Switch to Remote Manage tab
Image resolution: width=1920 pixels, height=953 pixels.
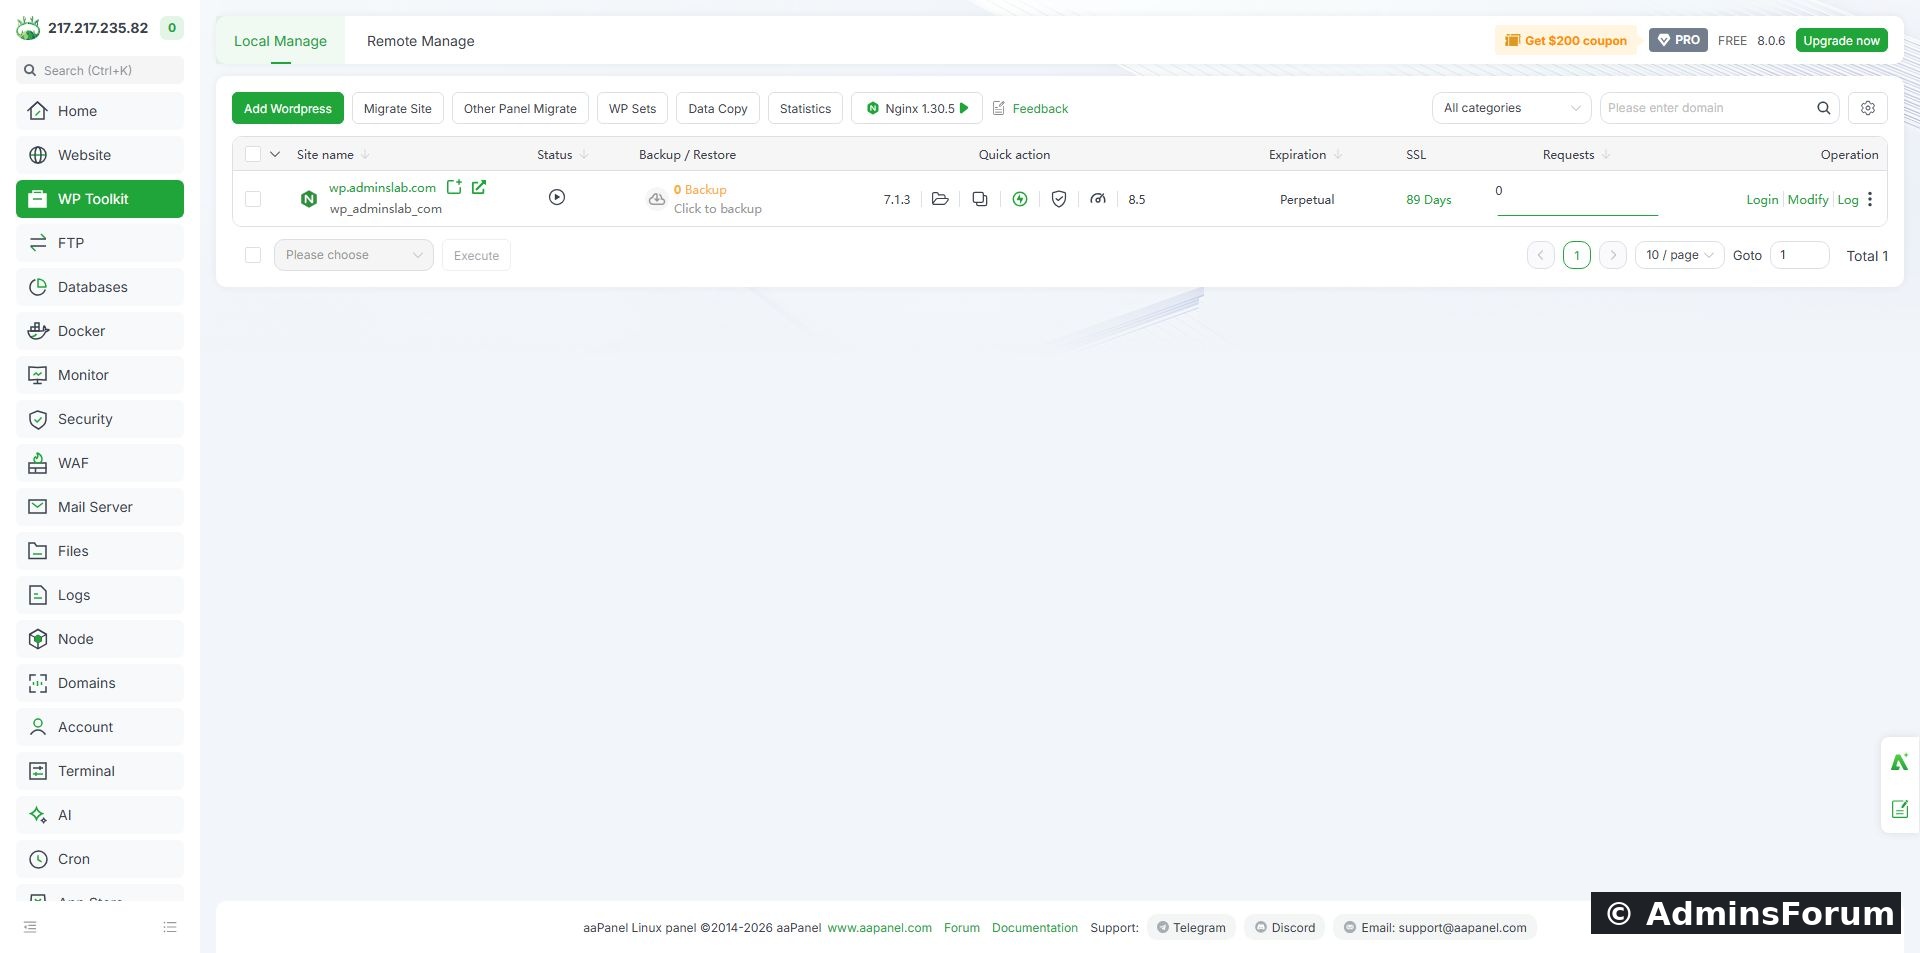[x=421, y=41]
